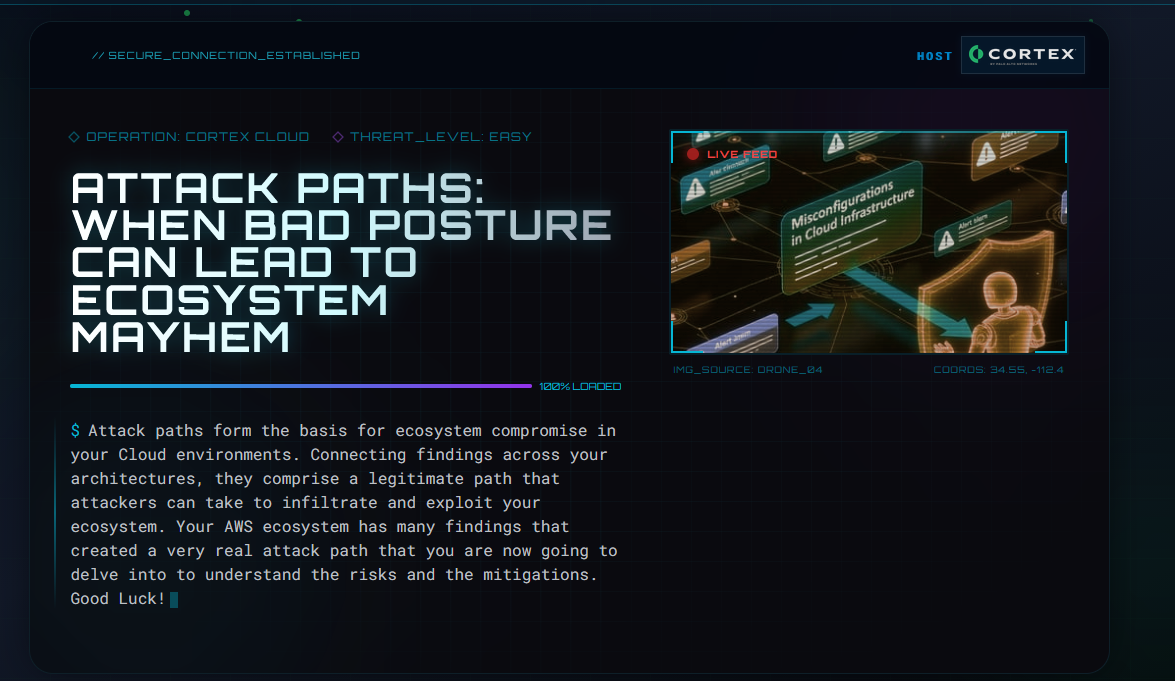The width and height of the screenshot is (1175, 681).
Task: Click the HOST label
Action: 934,56
